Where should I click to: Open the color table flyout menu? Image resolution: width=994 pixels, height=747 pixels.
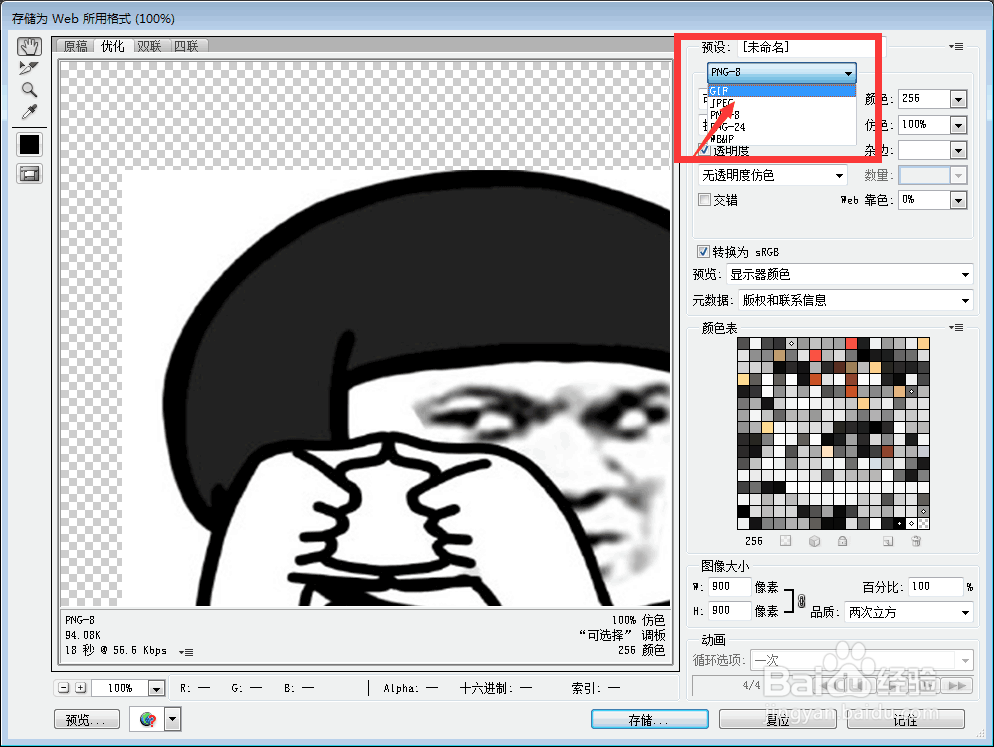(957, 328)
